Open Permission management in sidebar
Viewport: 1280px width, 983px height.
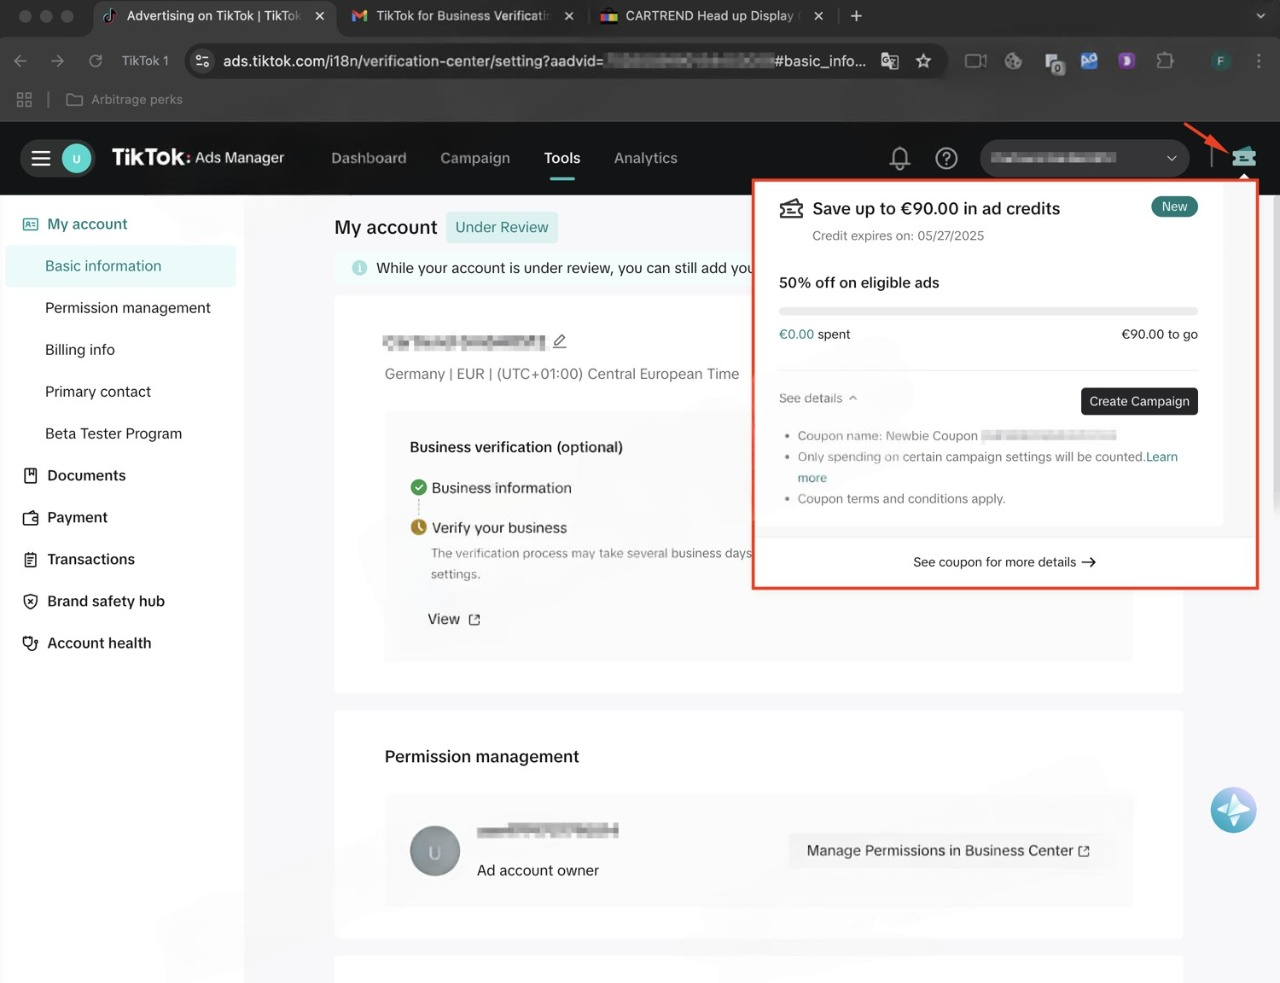(128, 308)
